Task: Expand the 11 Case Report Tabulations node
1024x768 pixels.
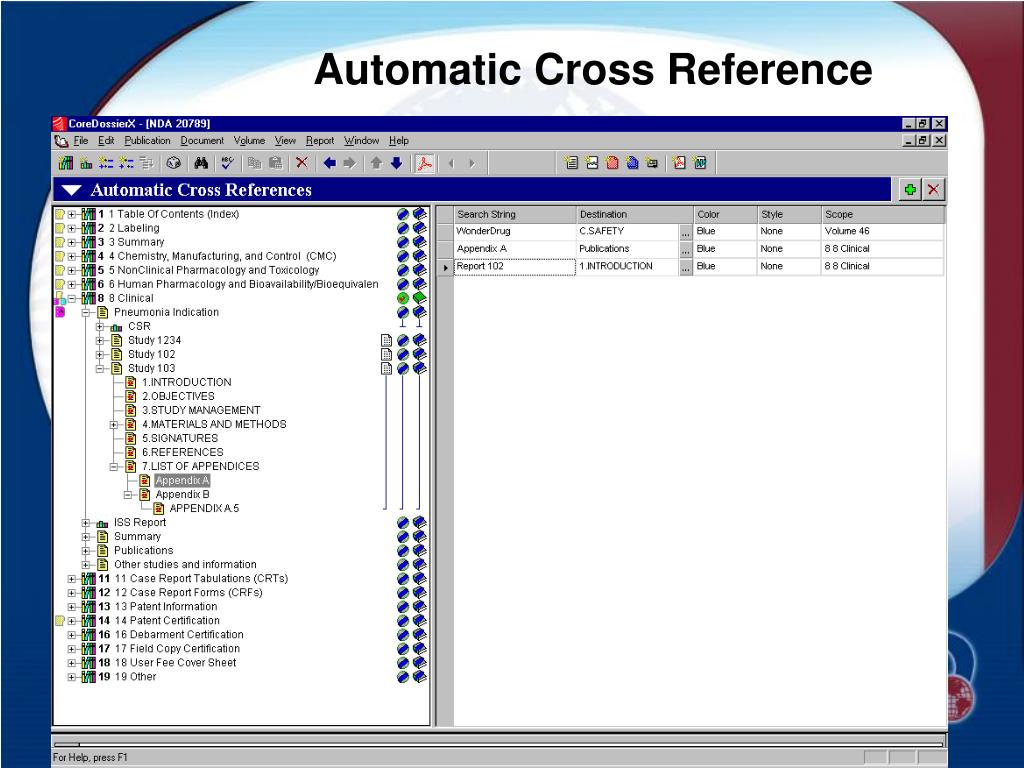Action: coord(72,579)
